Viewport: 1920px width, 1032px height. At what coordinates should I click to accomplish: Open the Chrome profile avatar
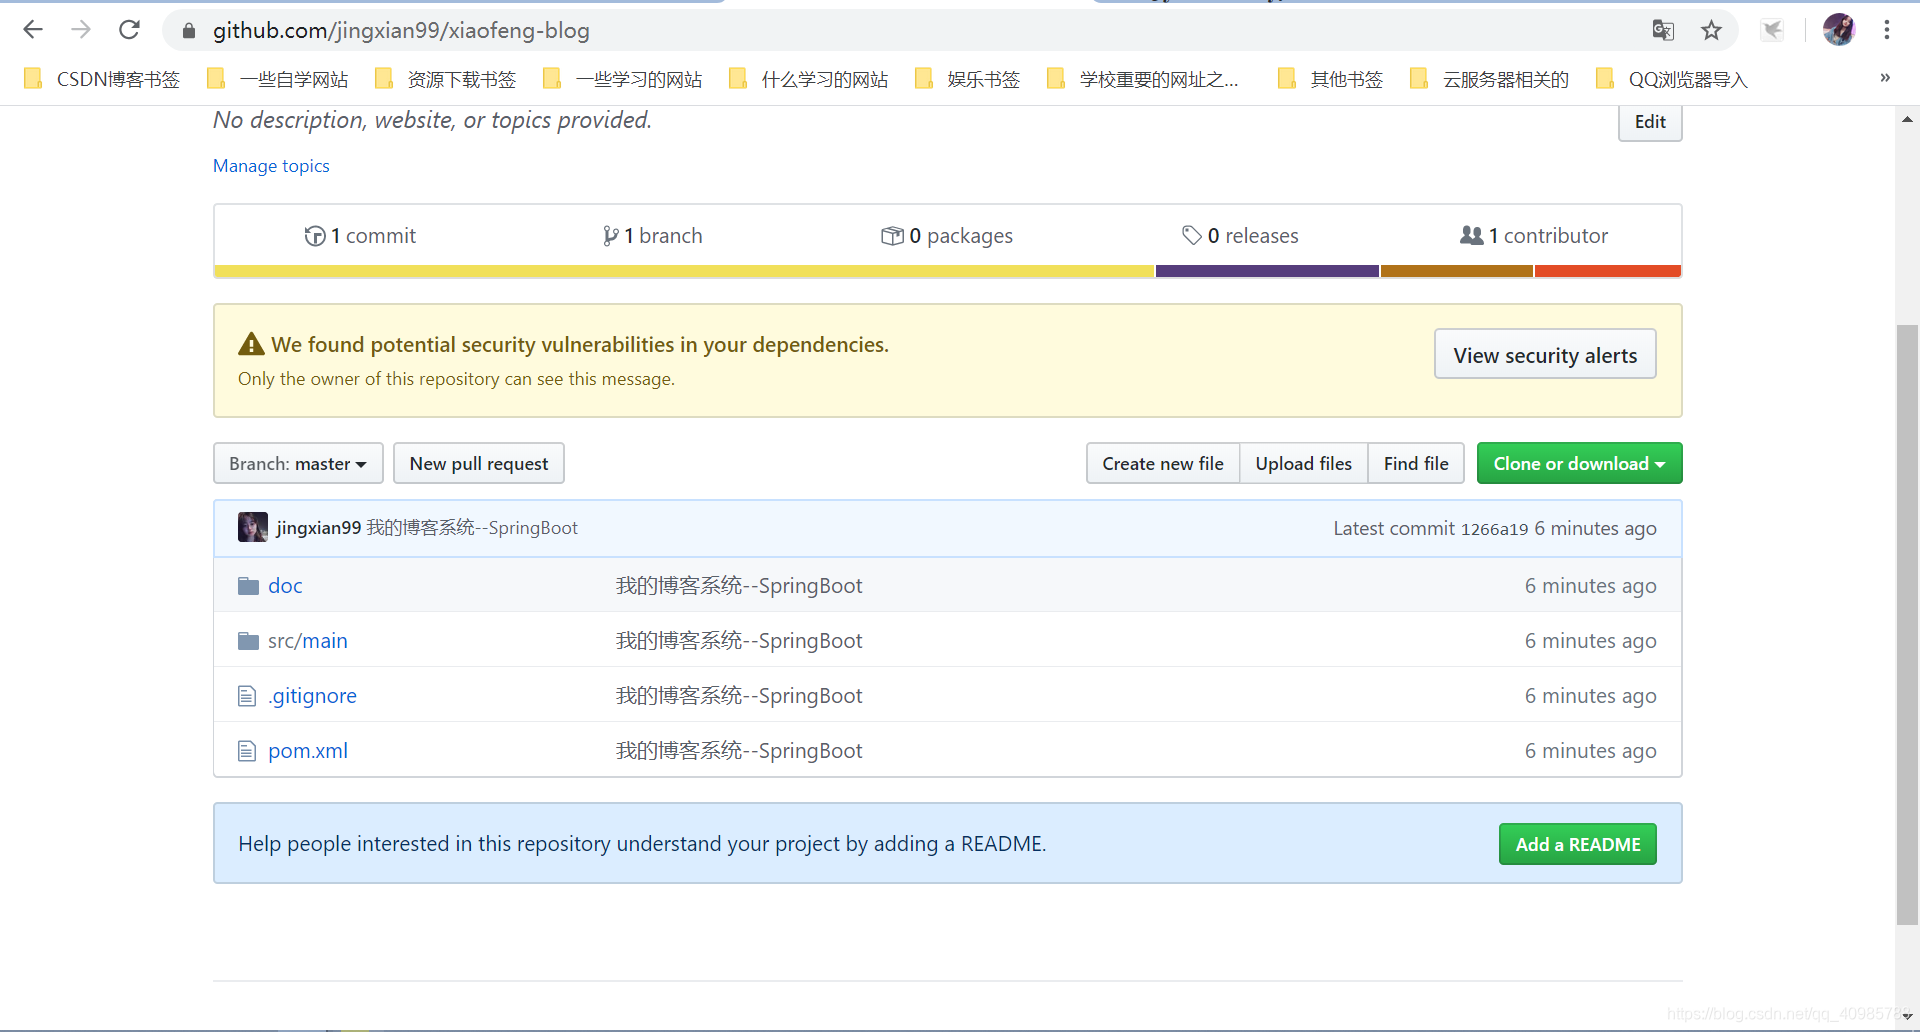tap(1839, 30)
